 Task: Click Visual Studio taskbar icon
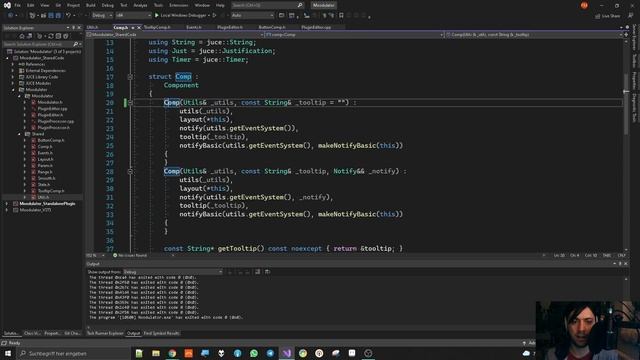point(287,353)
